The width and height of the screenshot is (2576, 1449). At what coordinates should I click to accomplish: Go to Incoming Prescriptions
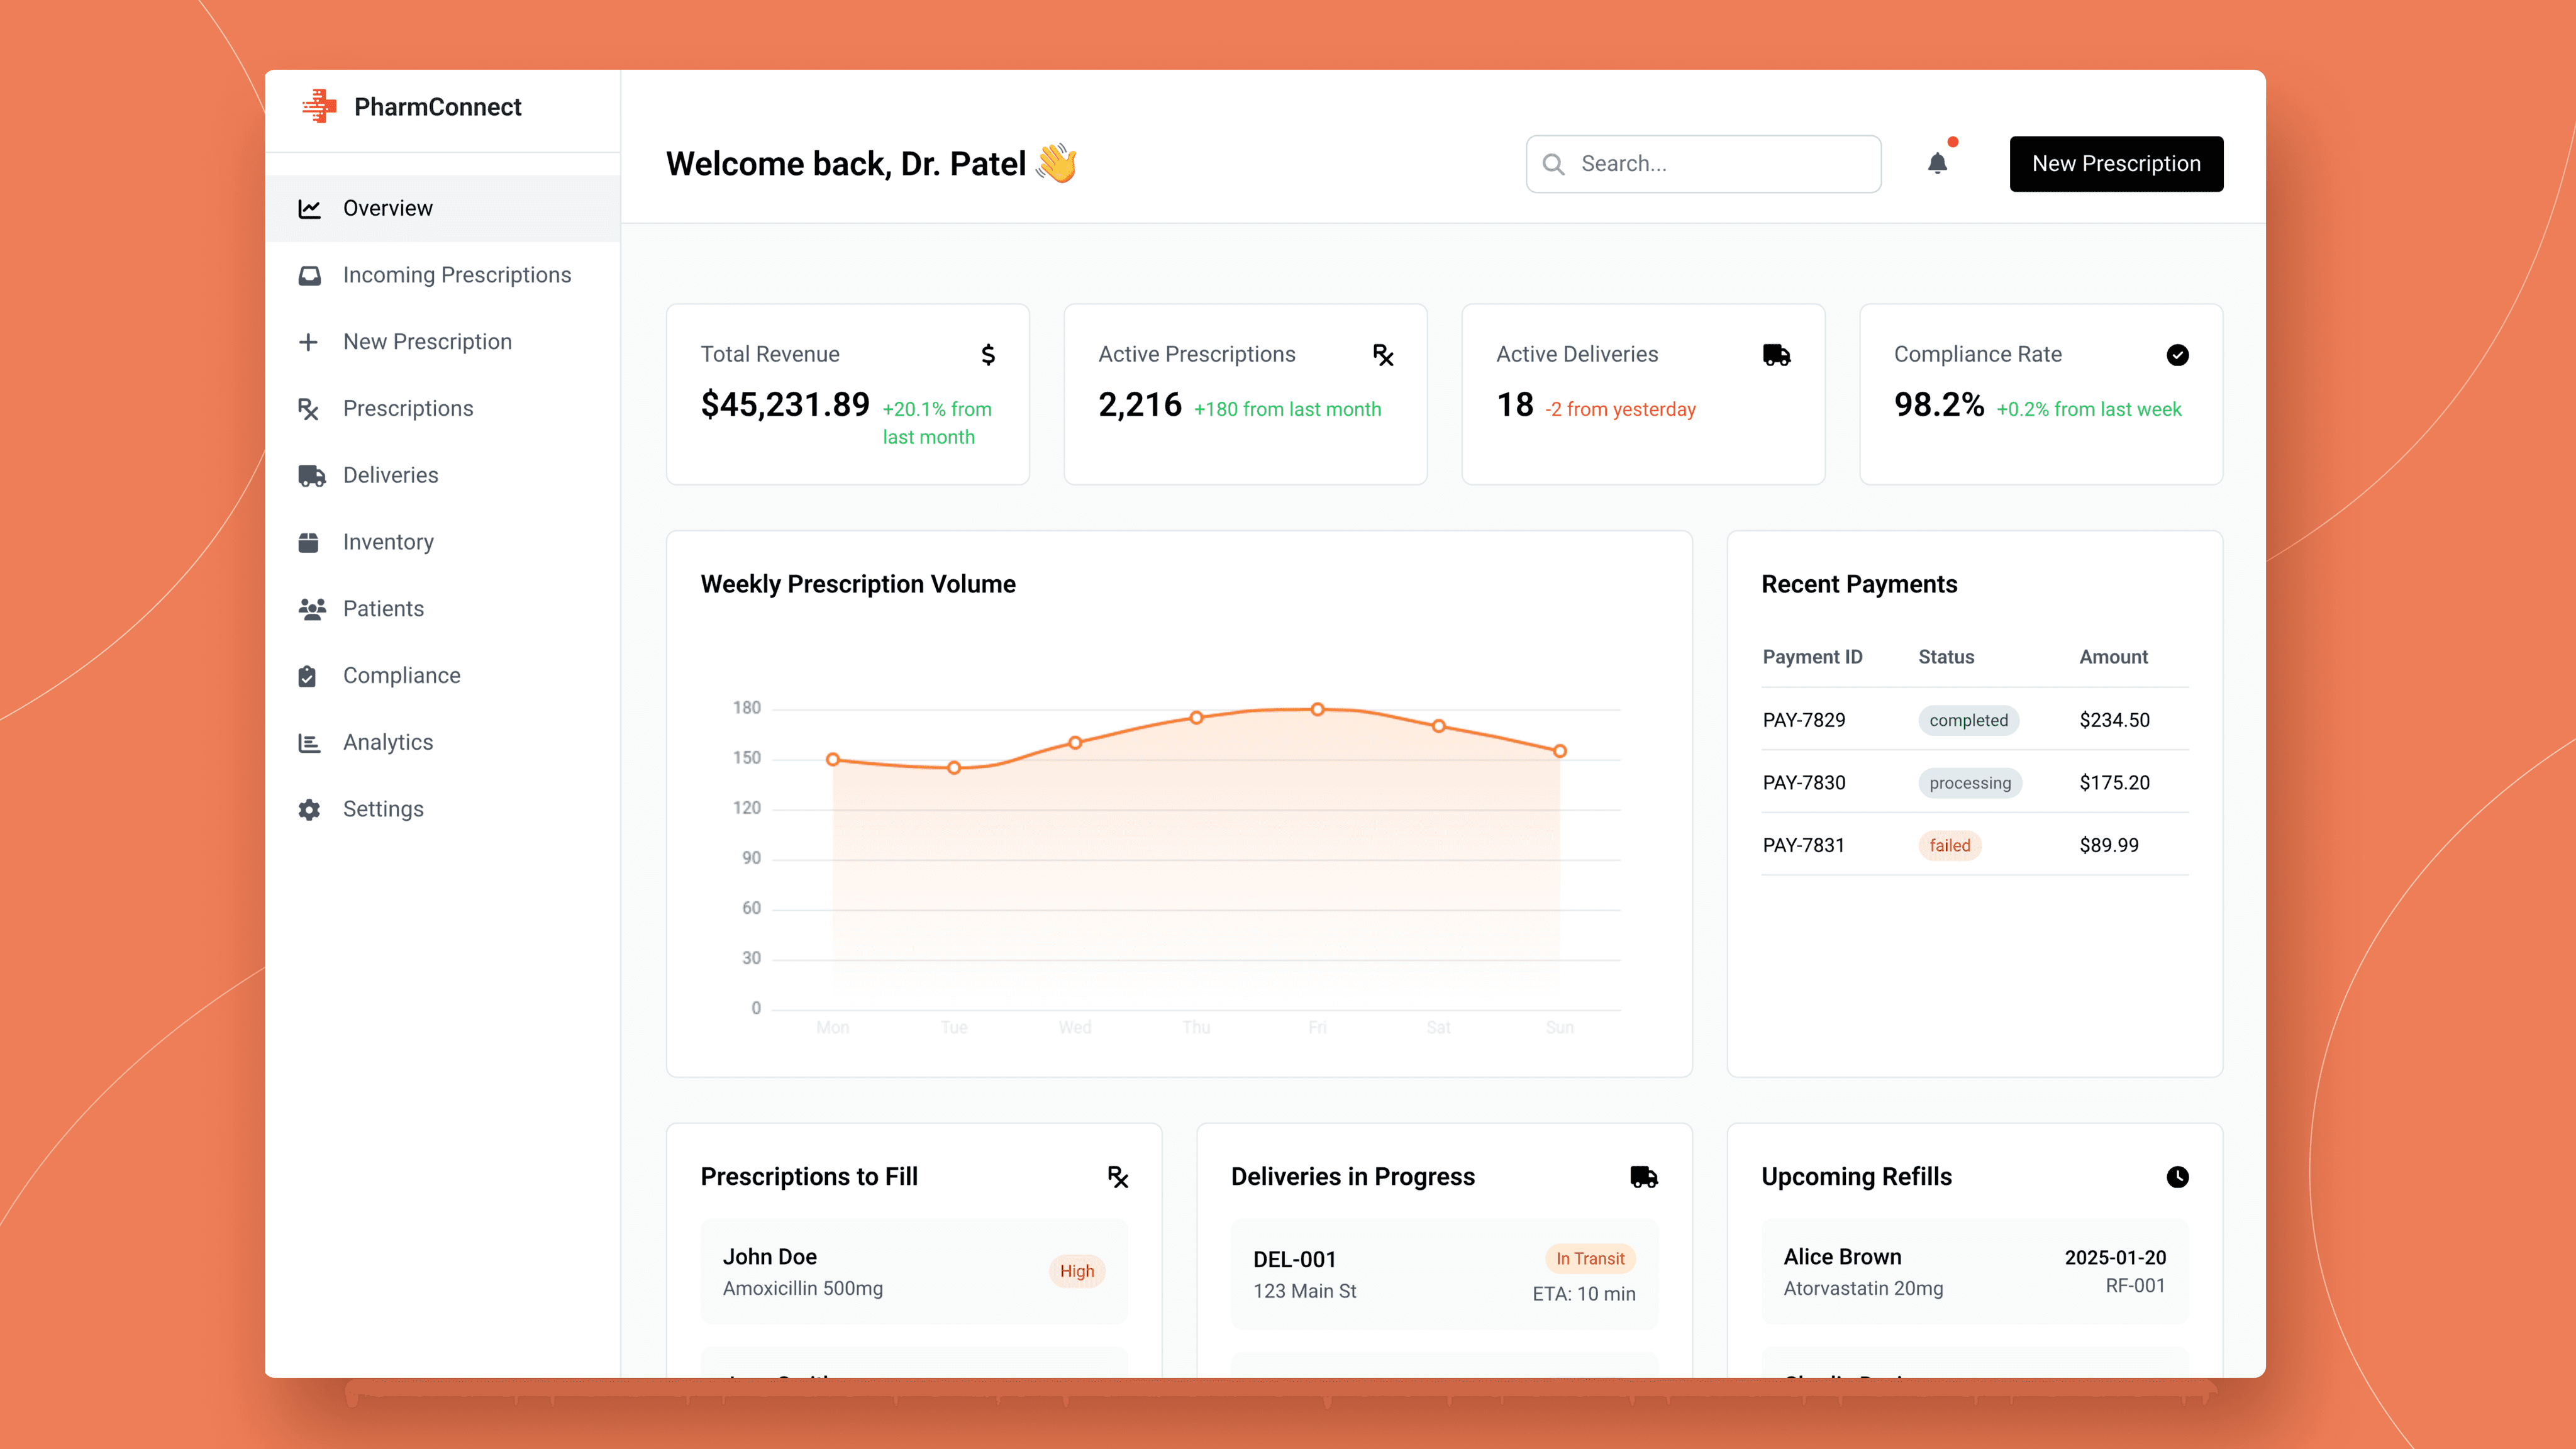click(x=443, y=275)
